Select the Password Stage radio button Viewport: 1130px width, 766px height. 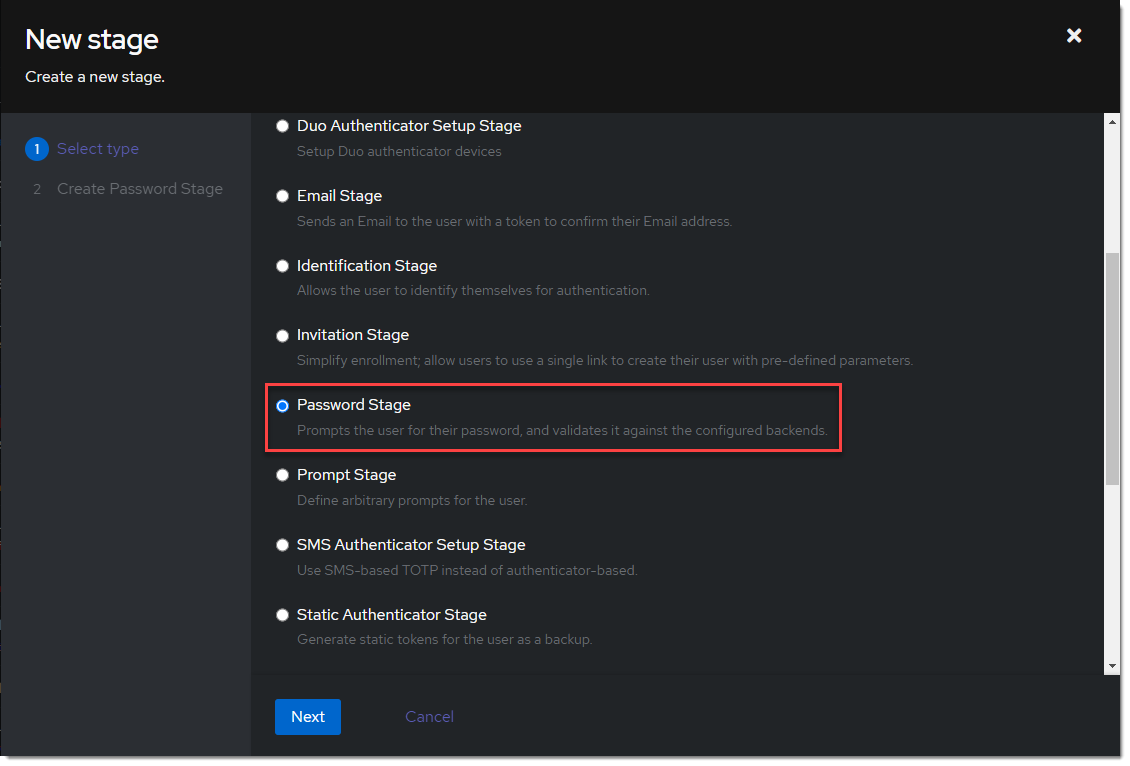(x=283, y=405)
